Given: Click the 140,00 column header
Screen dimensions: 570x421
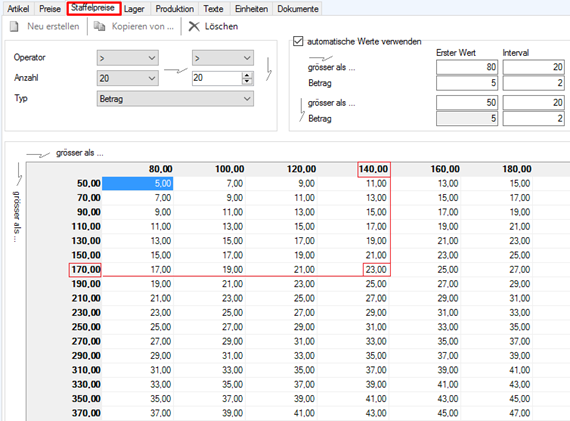Looking at the screenshot, I should (x=374, y=169).
